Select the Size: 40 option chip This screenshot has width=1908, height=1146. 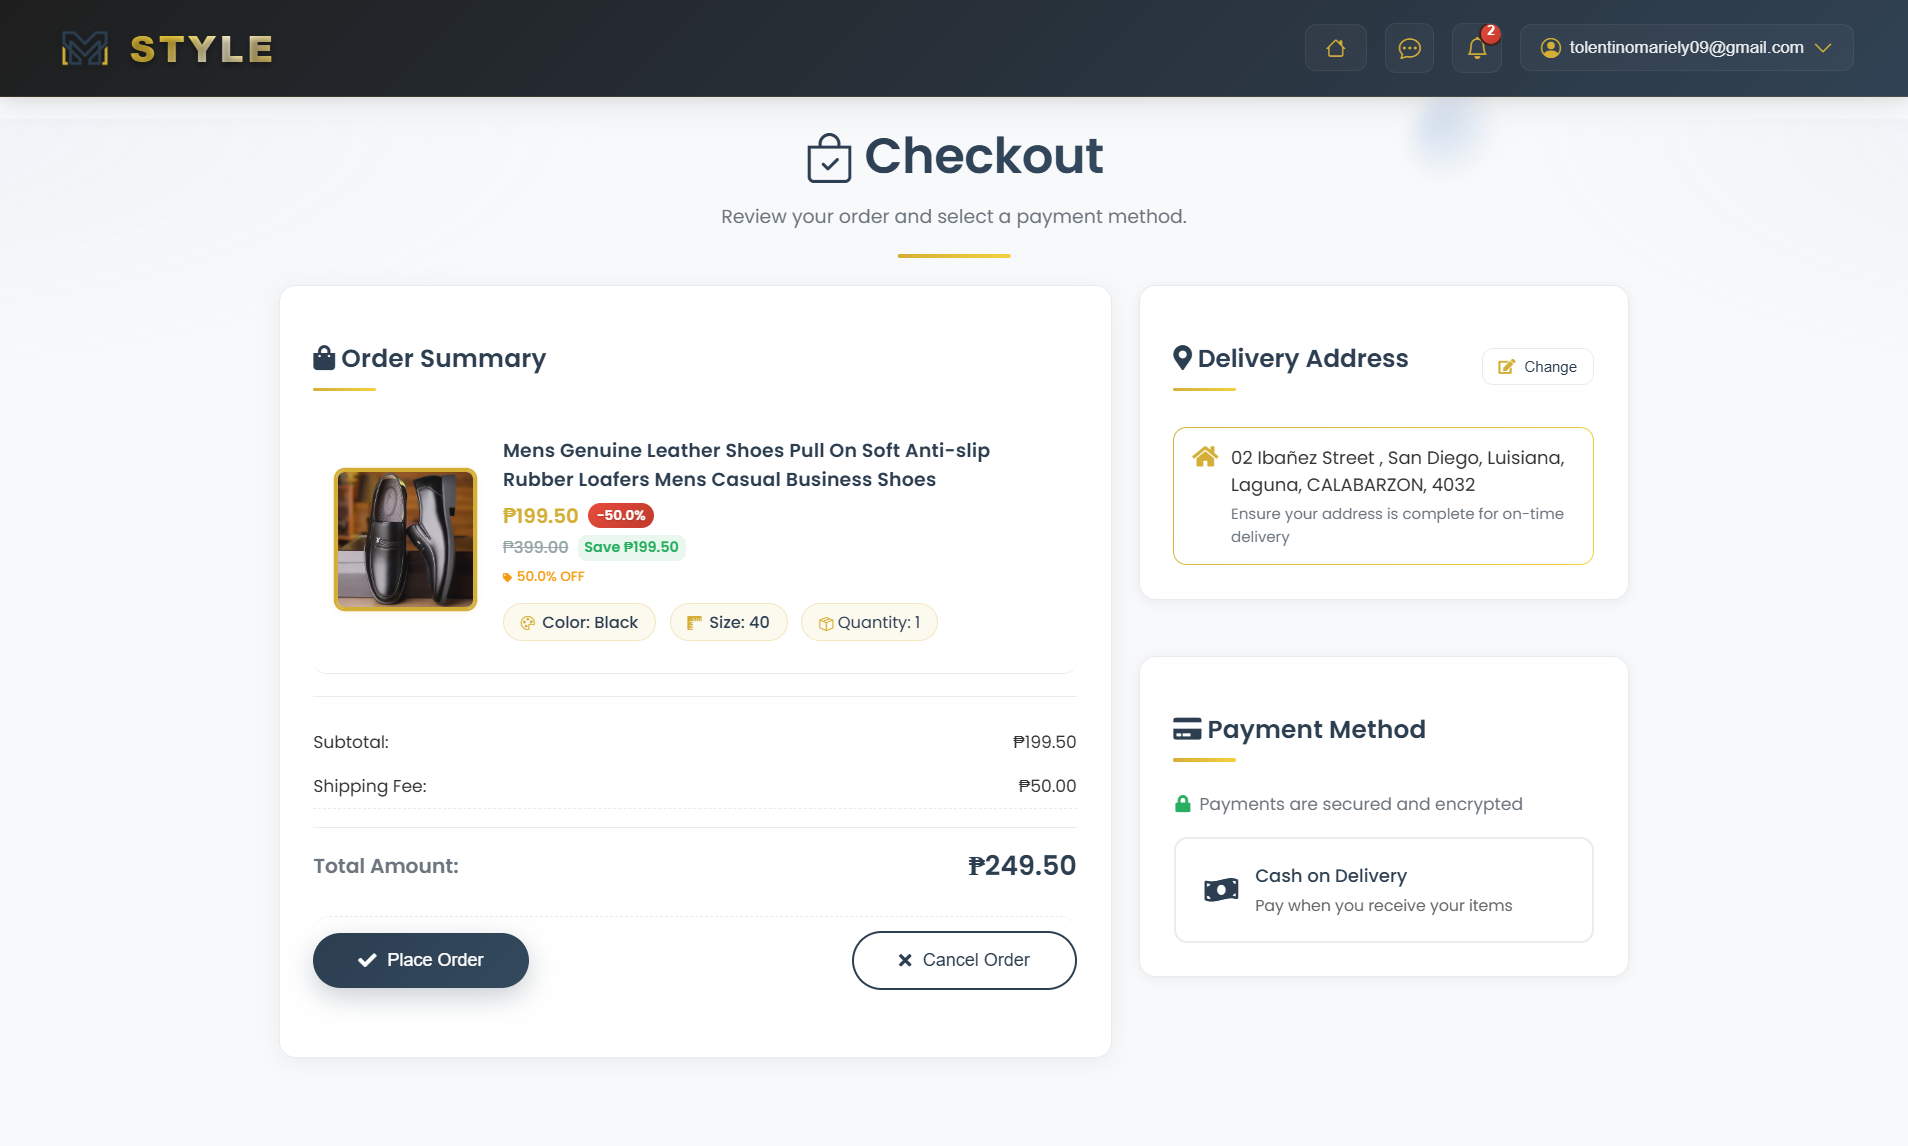point(729,621)
